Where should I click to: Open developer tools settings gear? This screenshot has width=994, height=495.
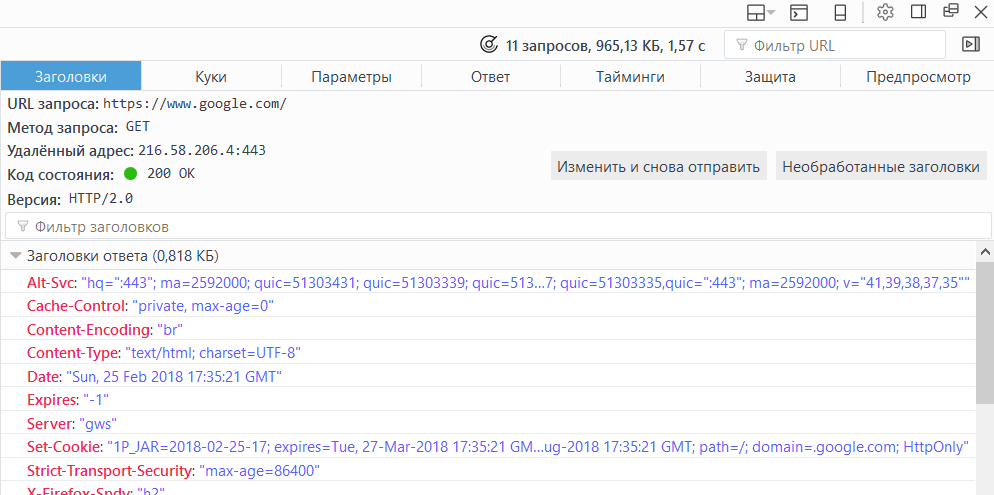tap(885, 13)
